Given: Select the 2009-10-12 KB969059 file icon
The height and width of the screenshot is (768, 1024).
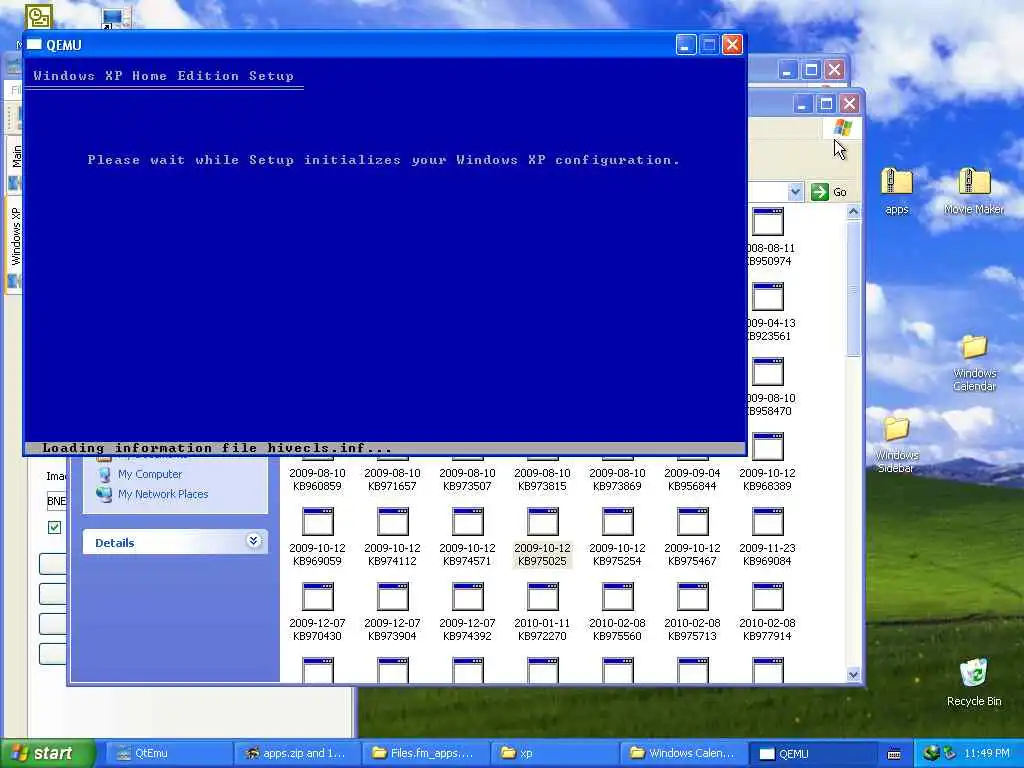Looking at the screenshot, I should coord(318,522).
